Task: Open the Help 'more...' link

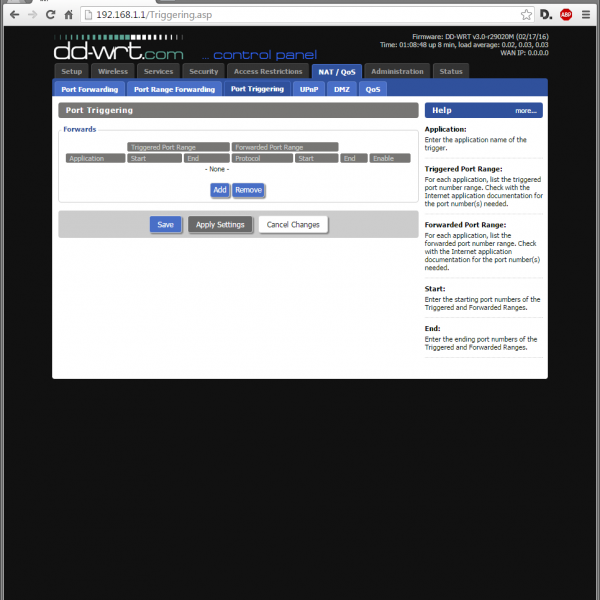Action: tap(526, 111)
